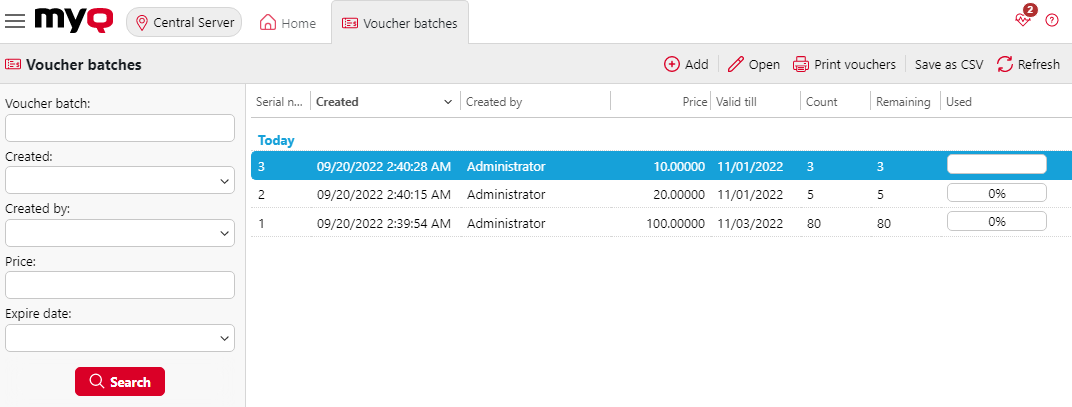Add a new voucher batch
Viewport: 1072px width, 407px height.
coord(686,64)
